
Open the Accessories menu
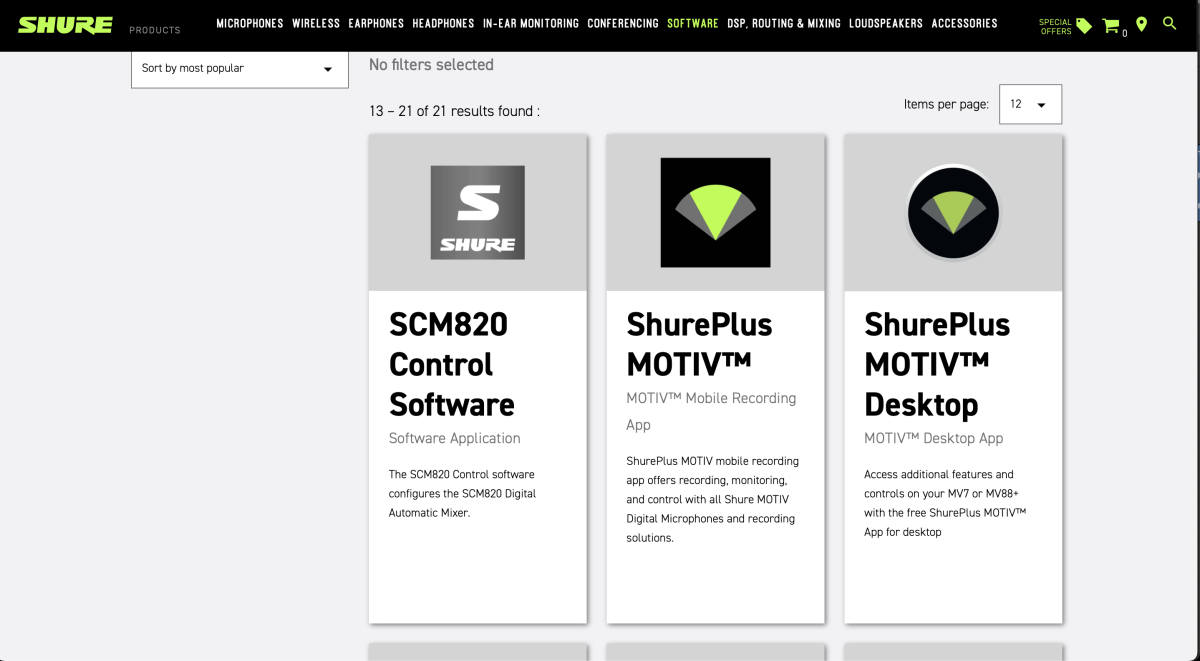point(964,23)
